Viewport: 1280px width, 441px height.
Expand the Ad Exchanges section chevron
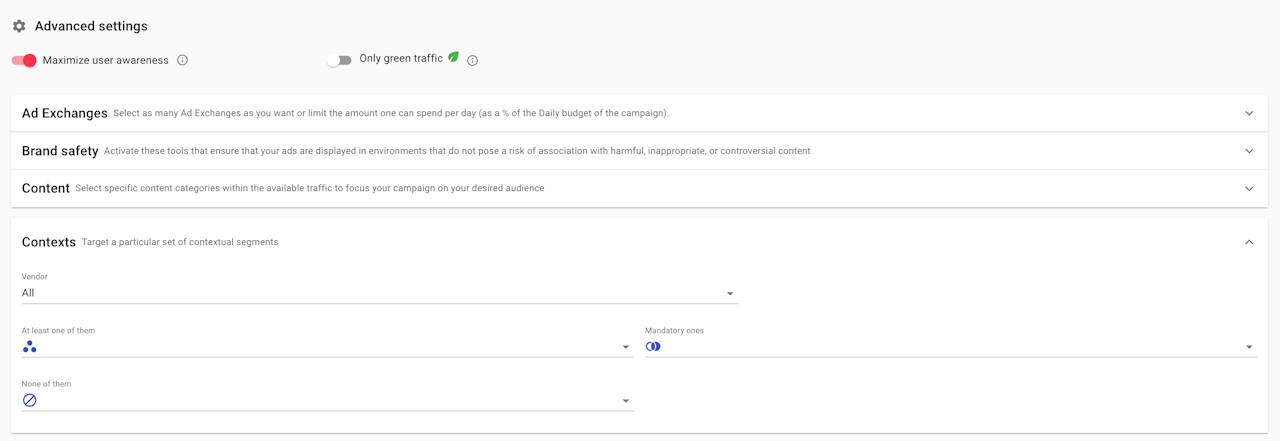tap(1249, 113)
